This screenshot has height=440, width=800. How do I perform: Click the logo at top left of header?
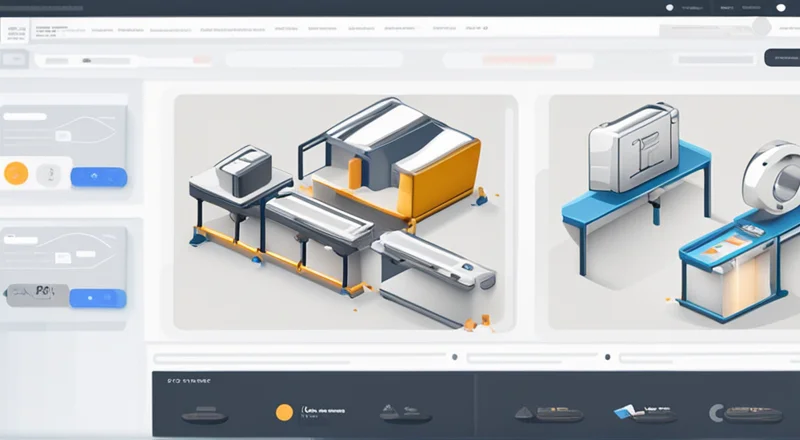click(x=17, y=33)
